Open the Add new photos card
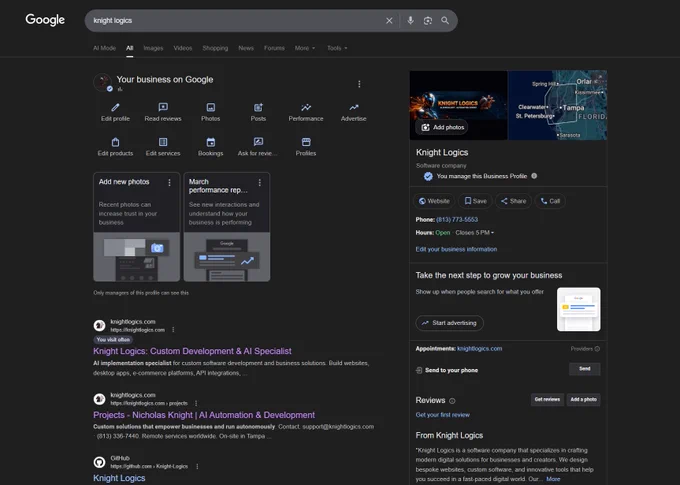This screenshot has height=485, width=680. [x=137, y=227]
